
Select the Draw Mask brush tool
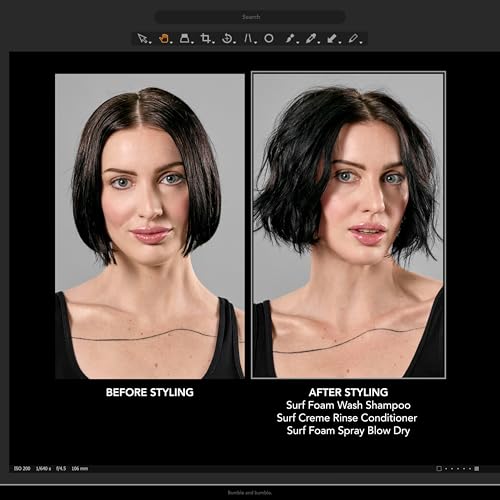[290, 39]
